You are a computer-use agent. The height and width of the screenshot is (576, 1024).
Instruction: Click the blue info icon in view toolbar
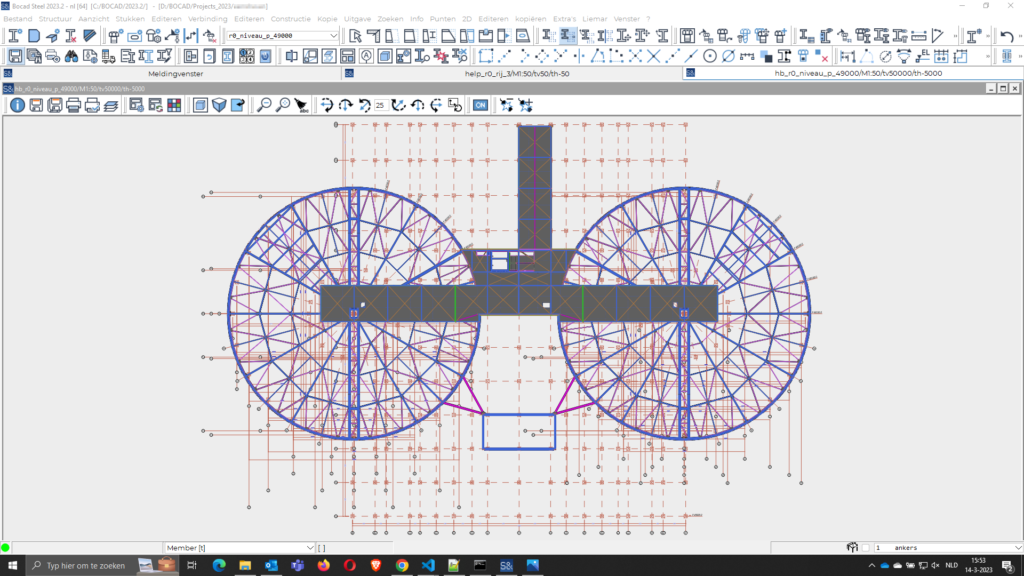click(x=17, y=105)
